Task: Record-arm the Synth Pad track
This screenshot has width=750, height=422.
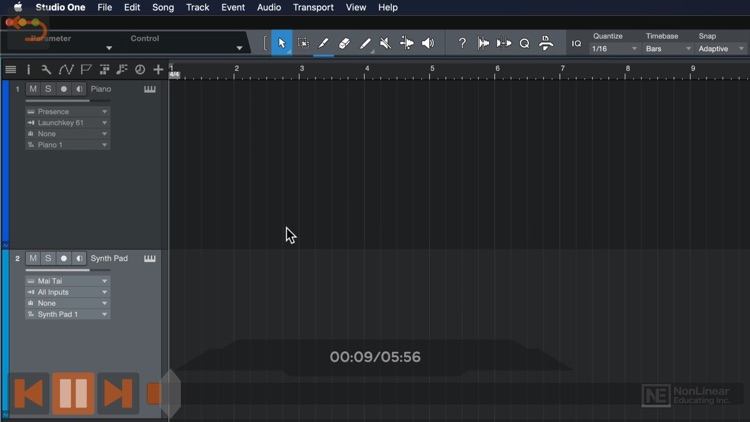Action: (x=64, y=258)
